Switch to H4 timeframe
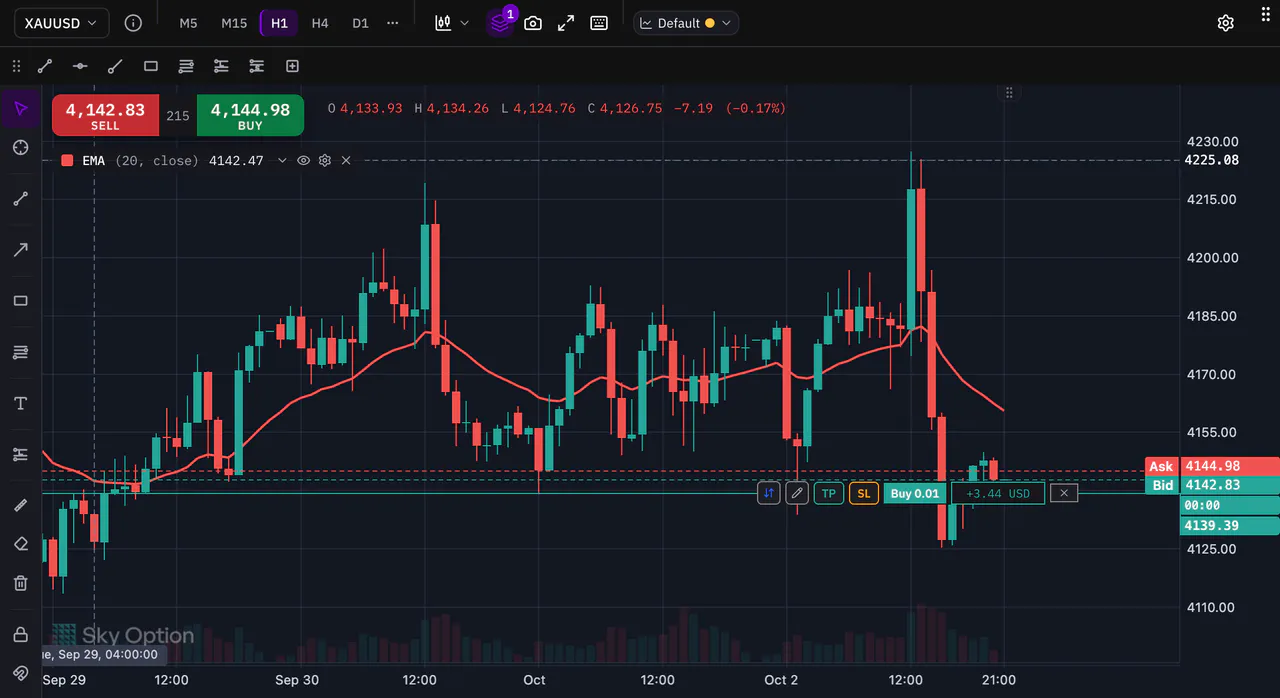Viewport: 1280px width, 698px height. click(x=320, y=23)
